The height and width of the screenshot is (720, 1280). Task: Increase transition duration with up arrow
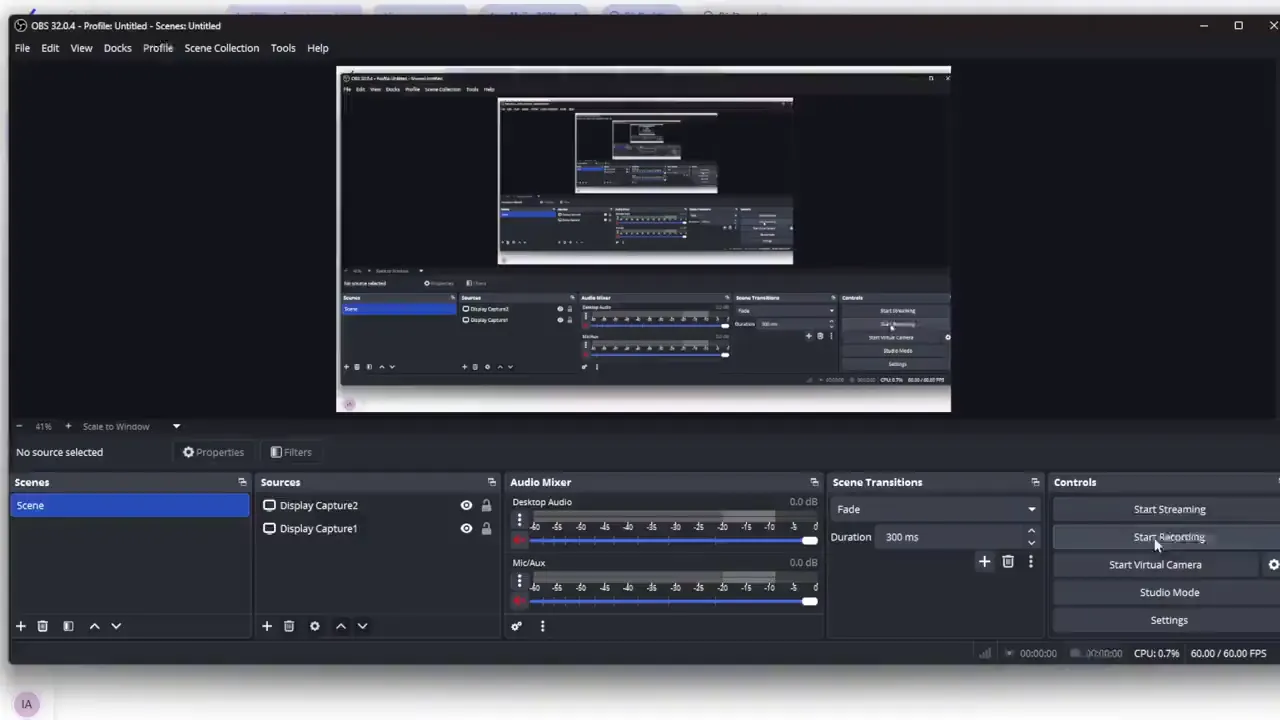(x=1031, y=531)
